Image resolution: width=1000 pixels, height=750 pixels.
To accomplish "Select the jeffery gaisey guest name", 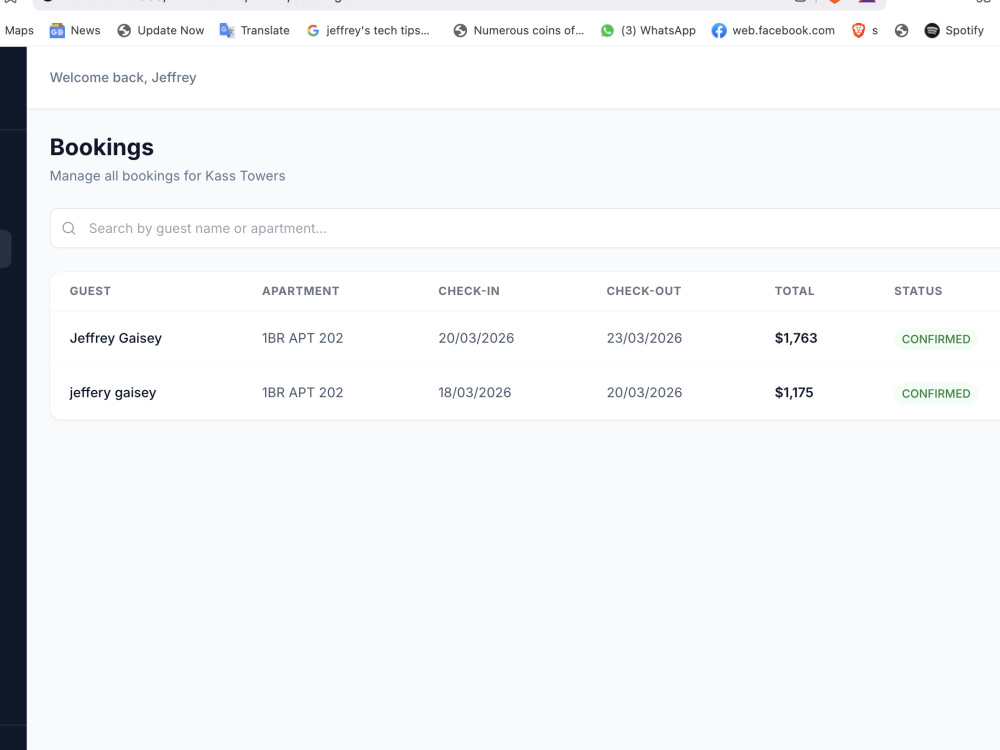I will click(113, 393).
